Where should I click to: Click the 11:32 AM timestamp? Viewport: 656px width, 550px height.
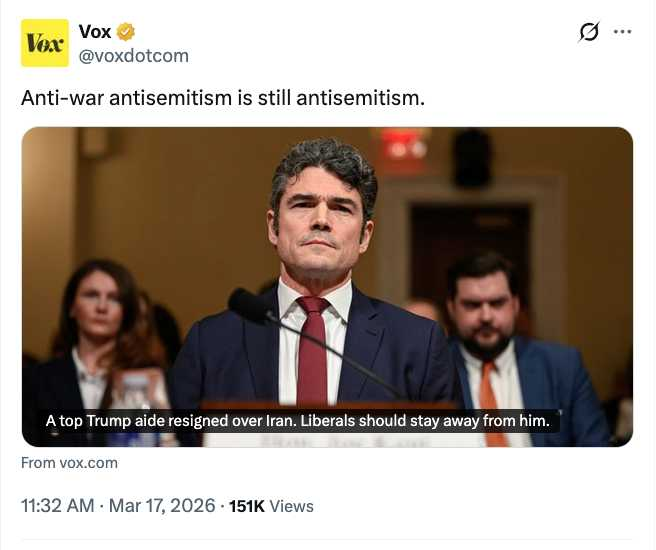(58, 506)
